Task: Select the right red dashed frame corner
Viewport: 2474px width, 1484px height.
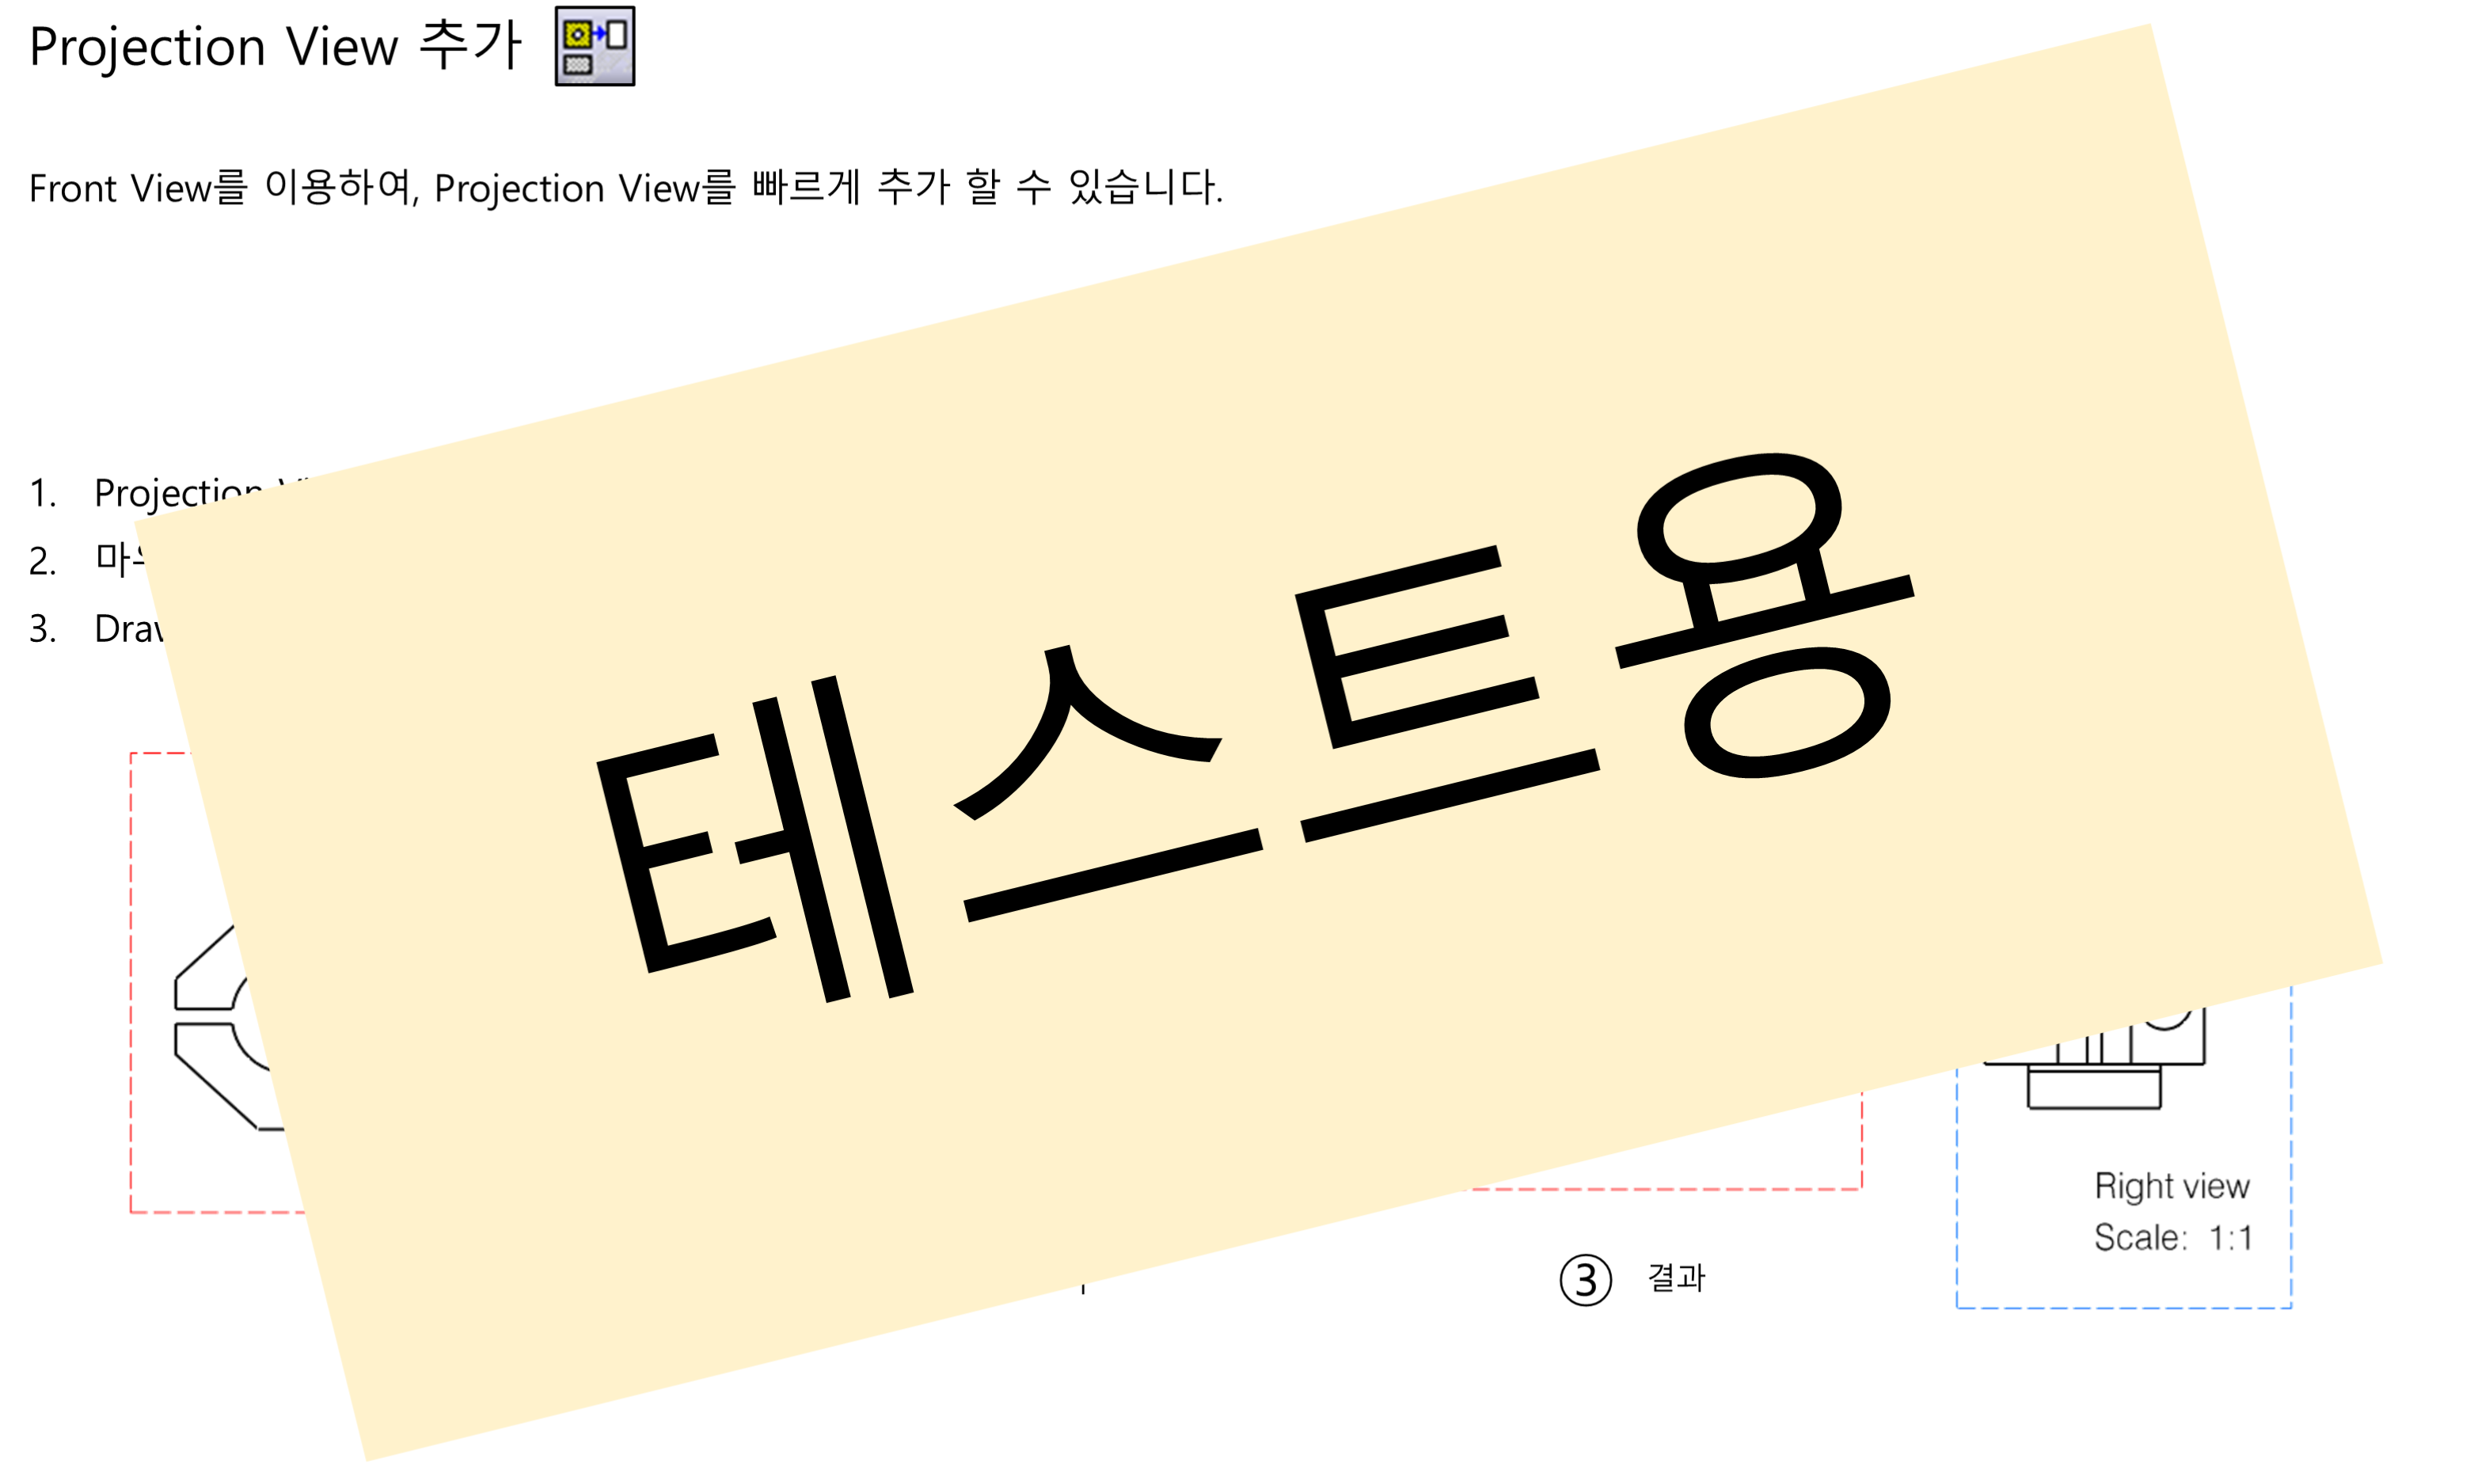Action: (x=1860, y=1187)
